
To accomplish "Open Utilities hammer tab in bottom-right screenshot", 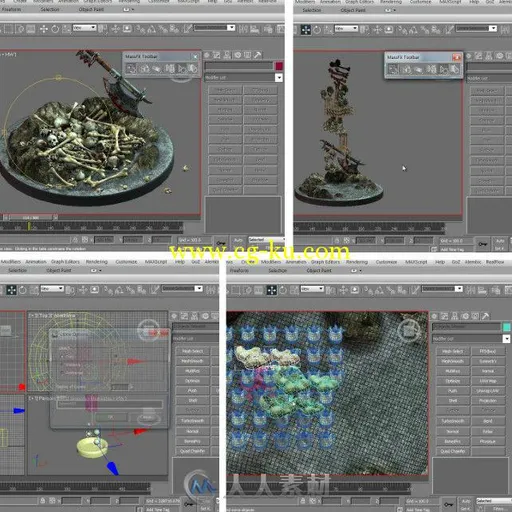I will coord(485,316).
